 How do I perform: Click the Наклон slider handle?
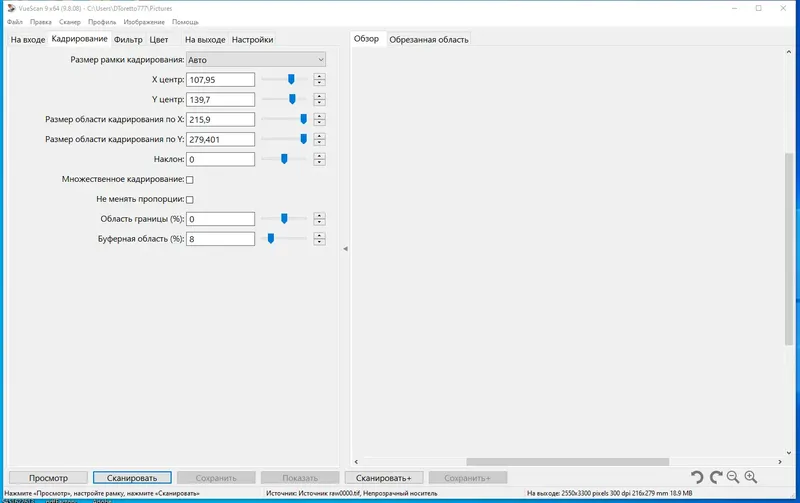(284, 159)
